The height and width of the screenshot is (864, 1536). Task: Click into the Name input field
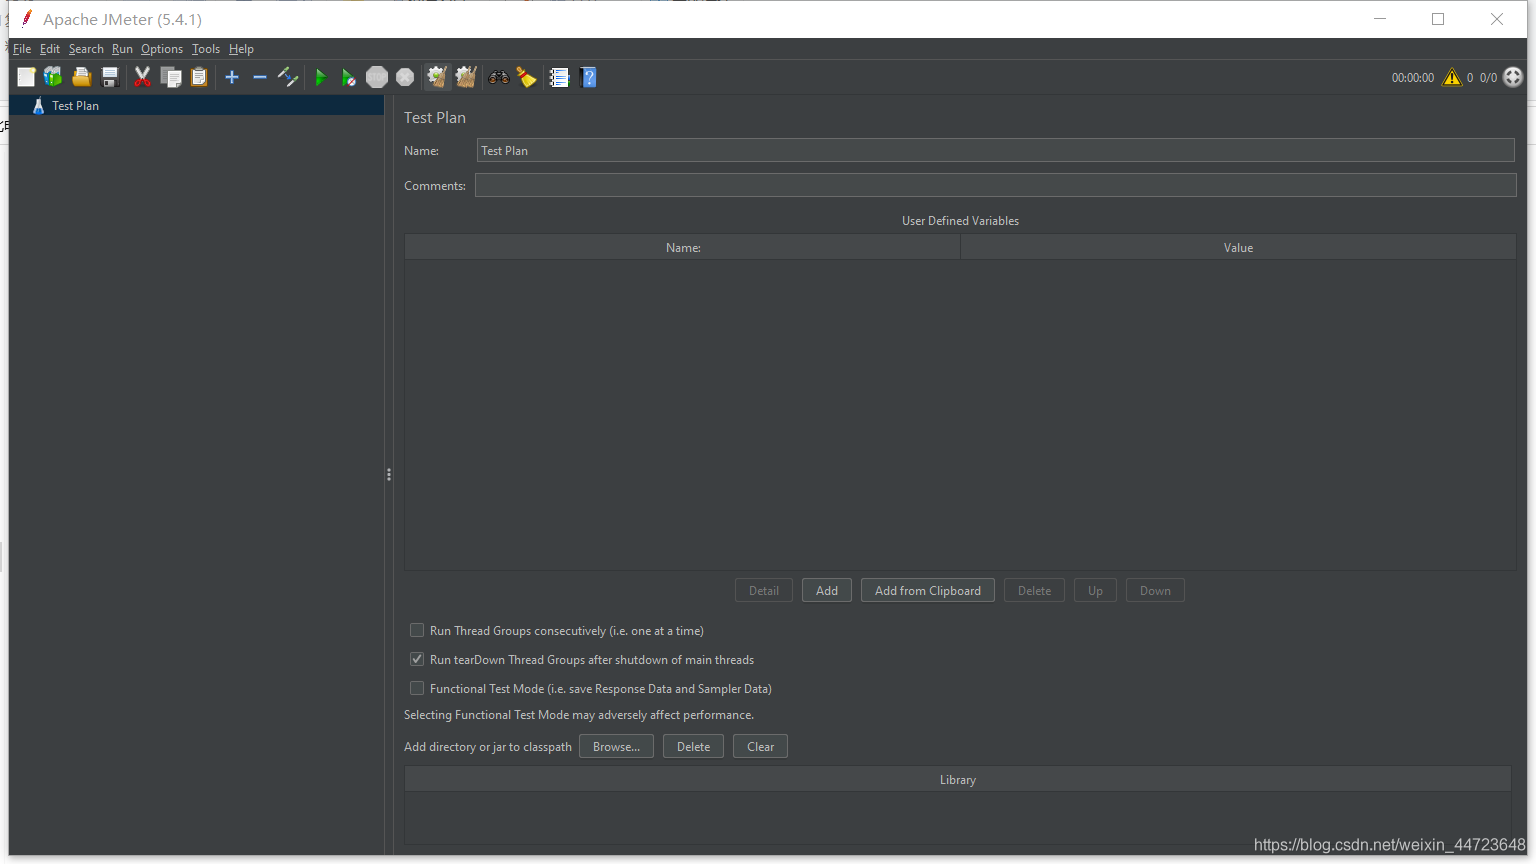[x=995, y=150]
